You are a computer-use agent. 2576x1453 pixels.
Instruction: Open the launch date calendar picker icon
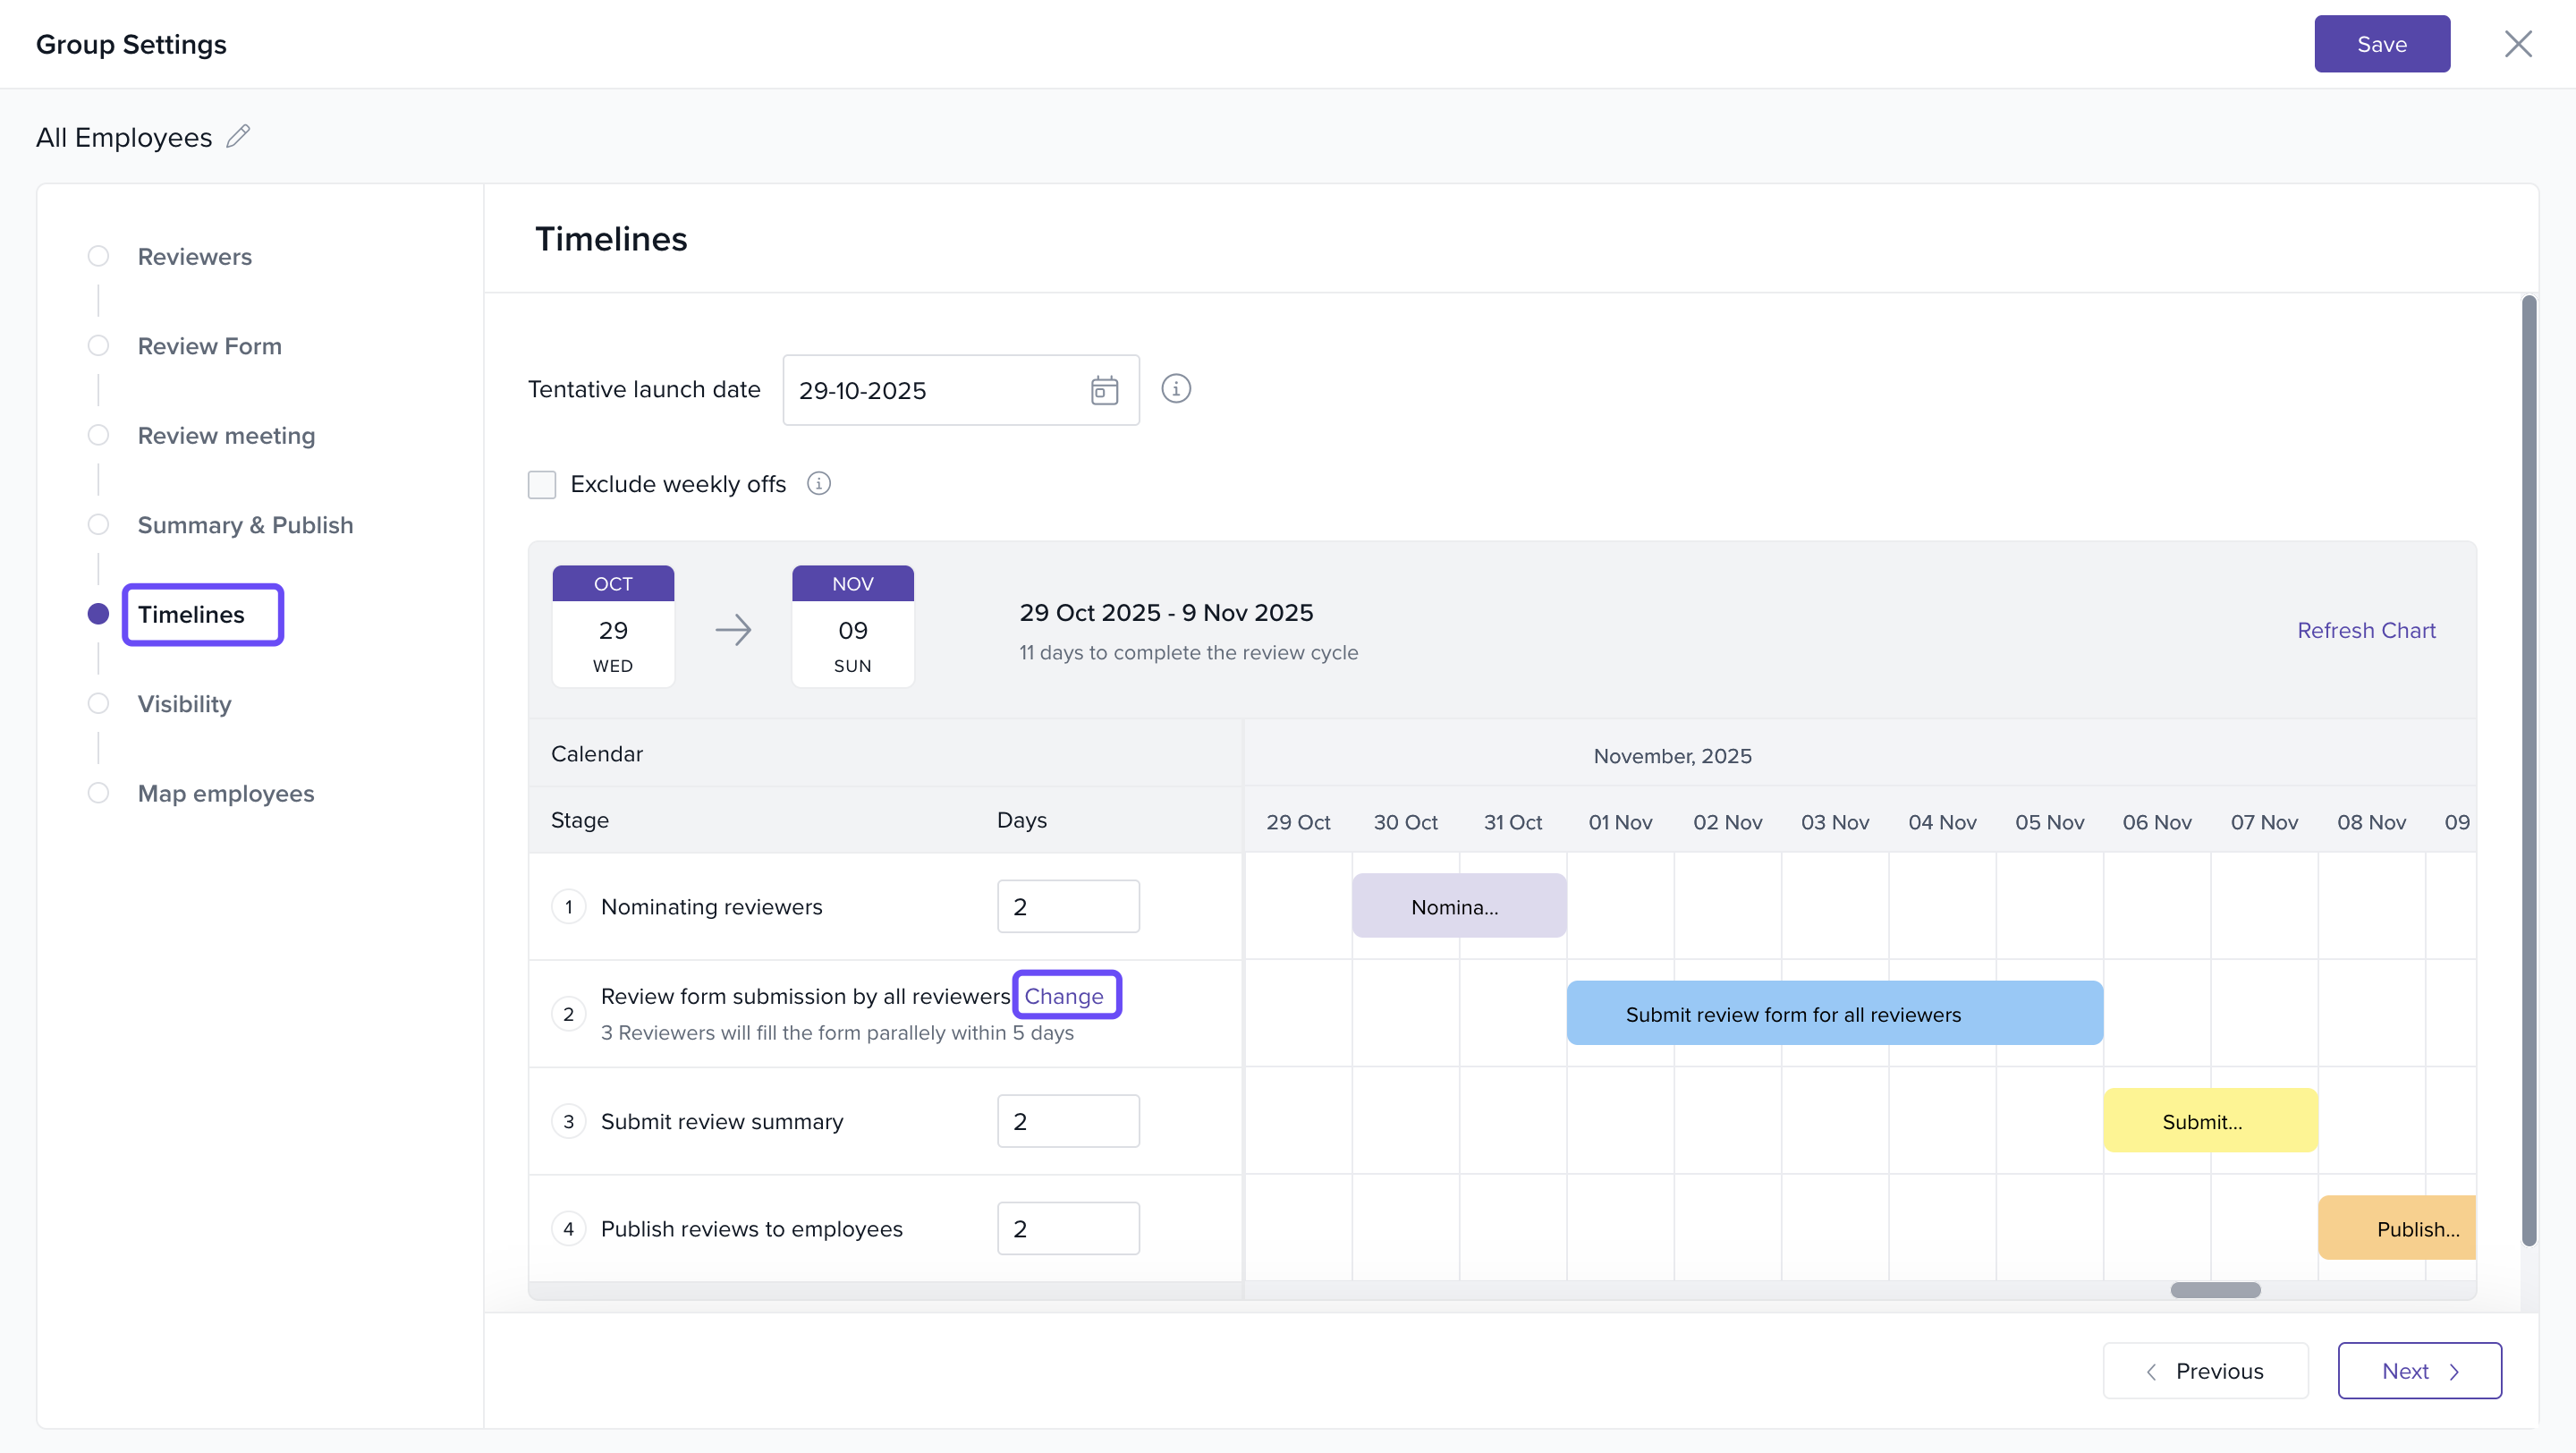coord(1104,390)
